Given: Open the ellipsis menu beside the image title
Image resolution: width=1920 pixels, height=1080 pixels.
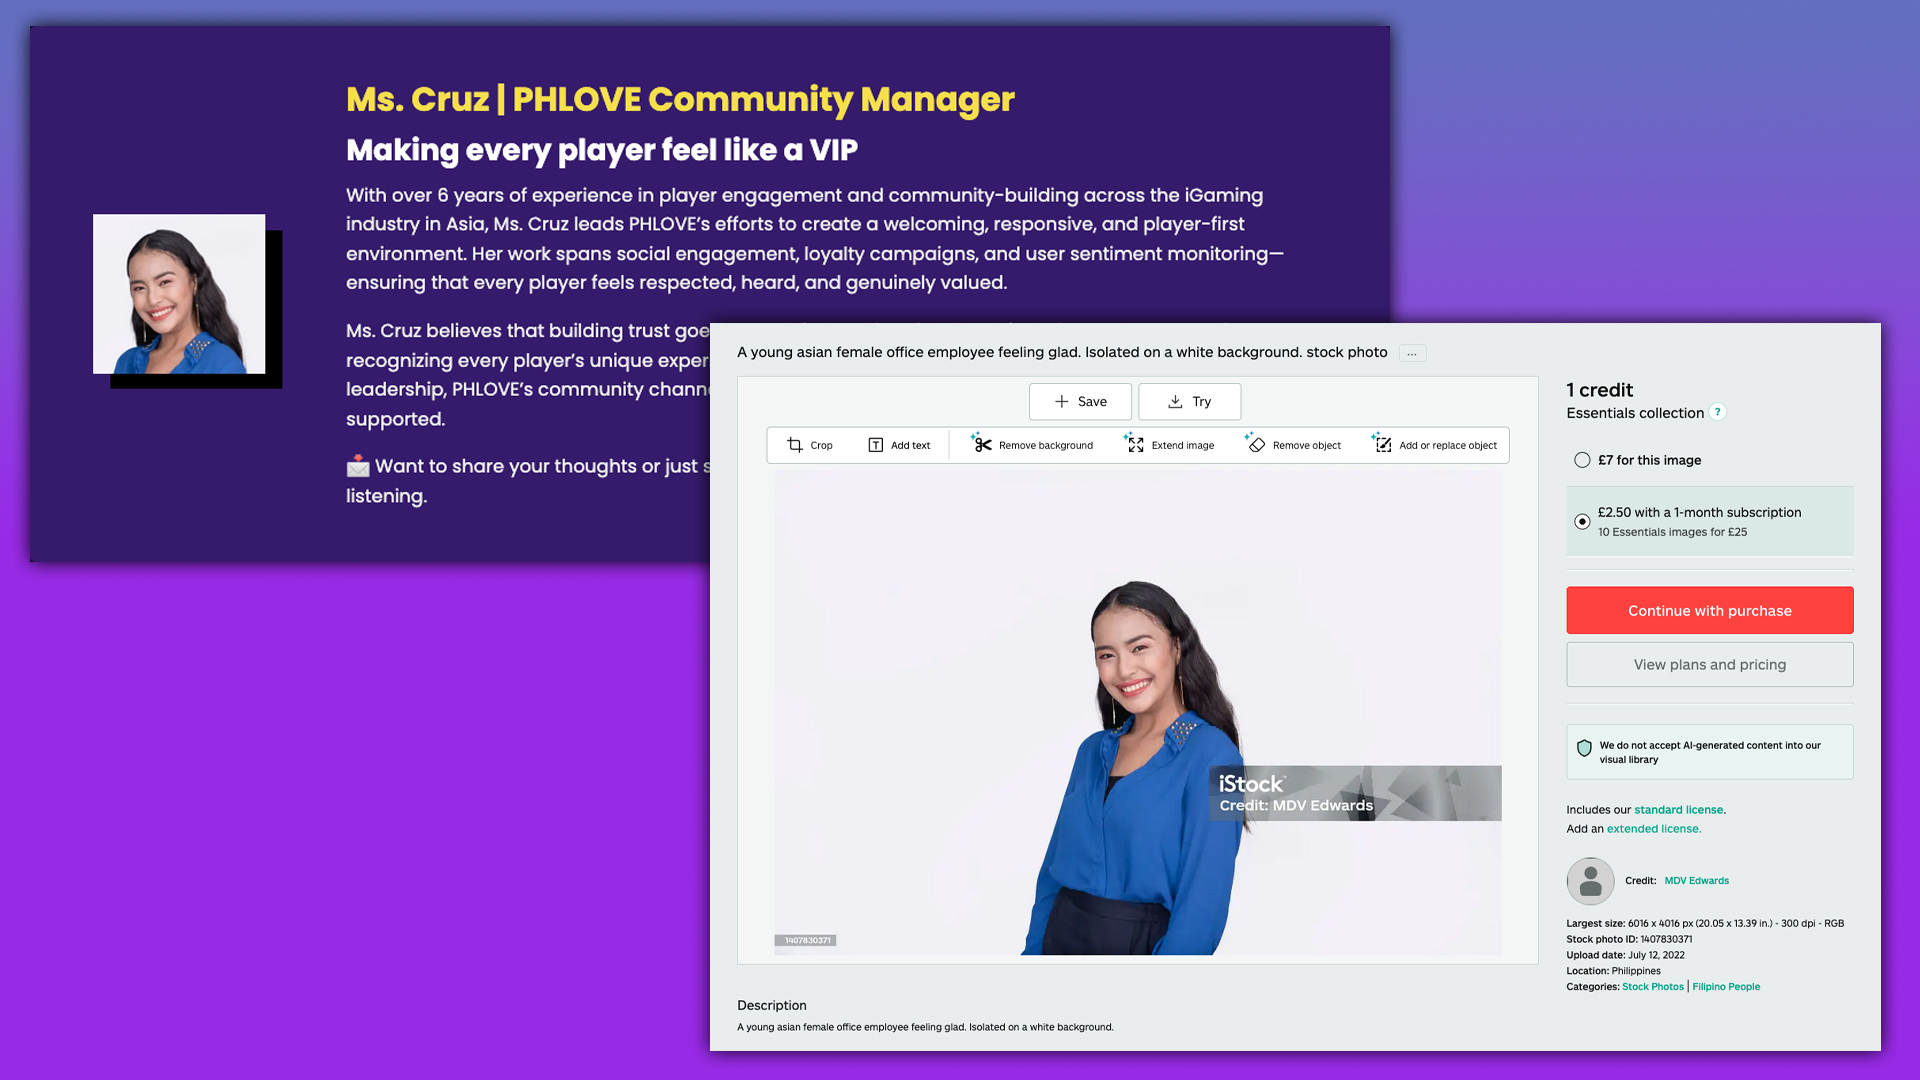Looking at the screenshot, I should (x=1412, y=353).
